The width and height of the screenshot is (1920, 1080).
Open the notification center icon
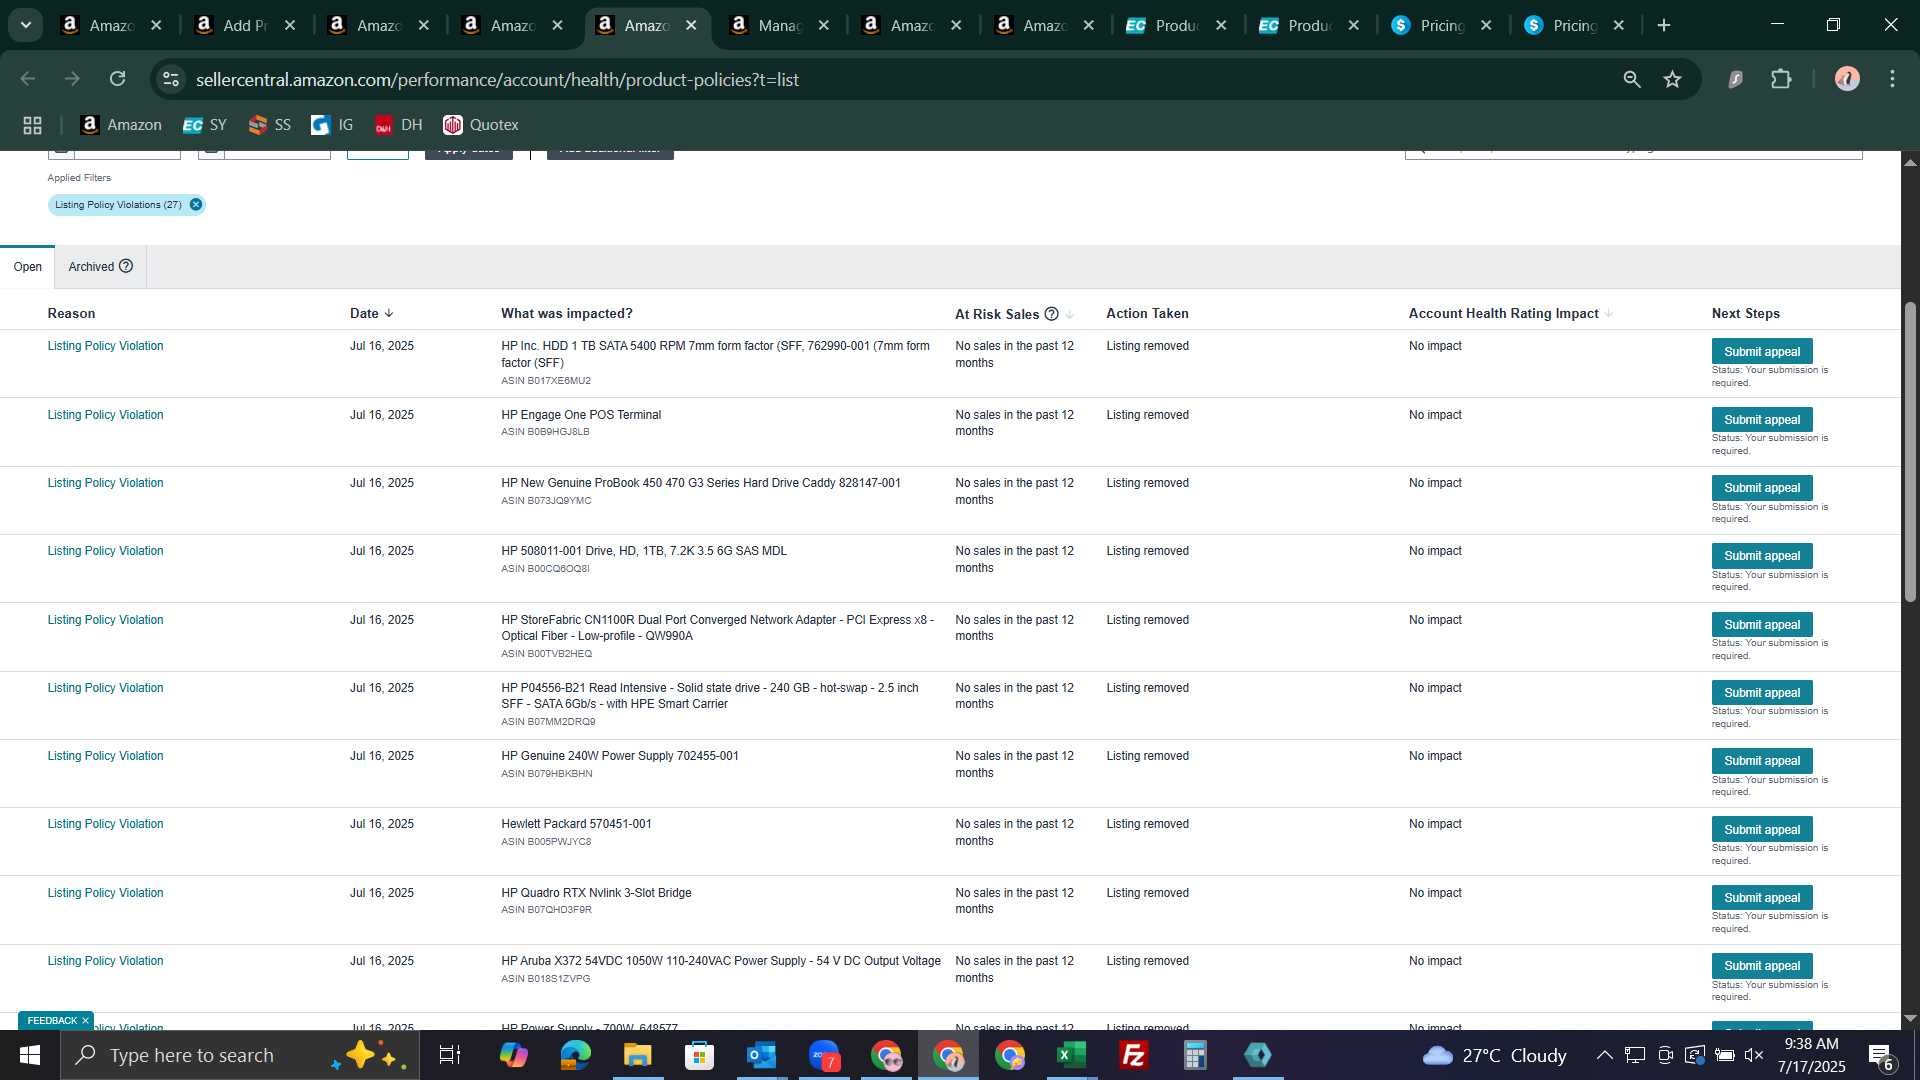pyautogui.click(x=1880, y=1055)
